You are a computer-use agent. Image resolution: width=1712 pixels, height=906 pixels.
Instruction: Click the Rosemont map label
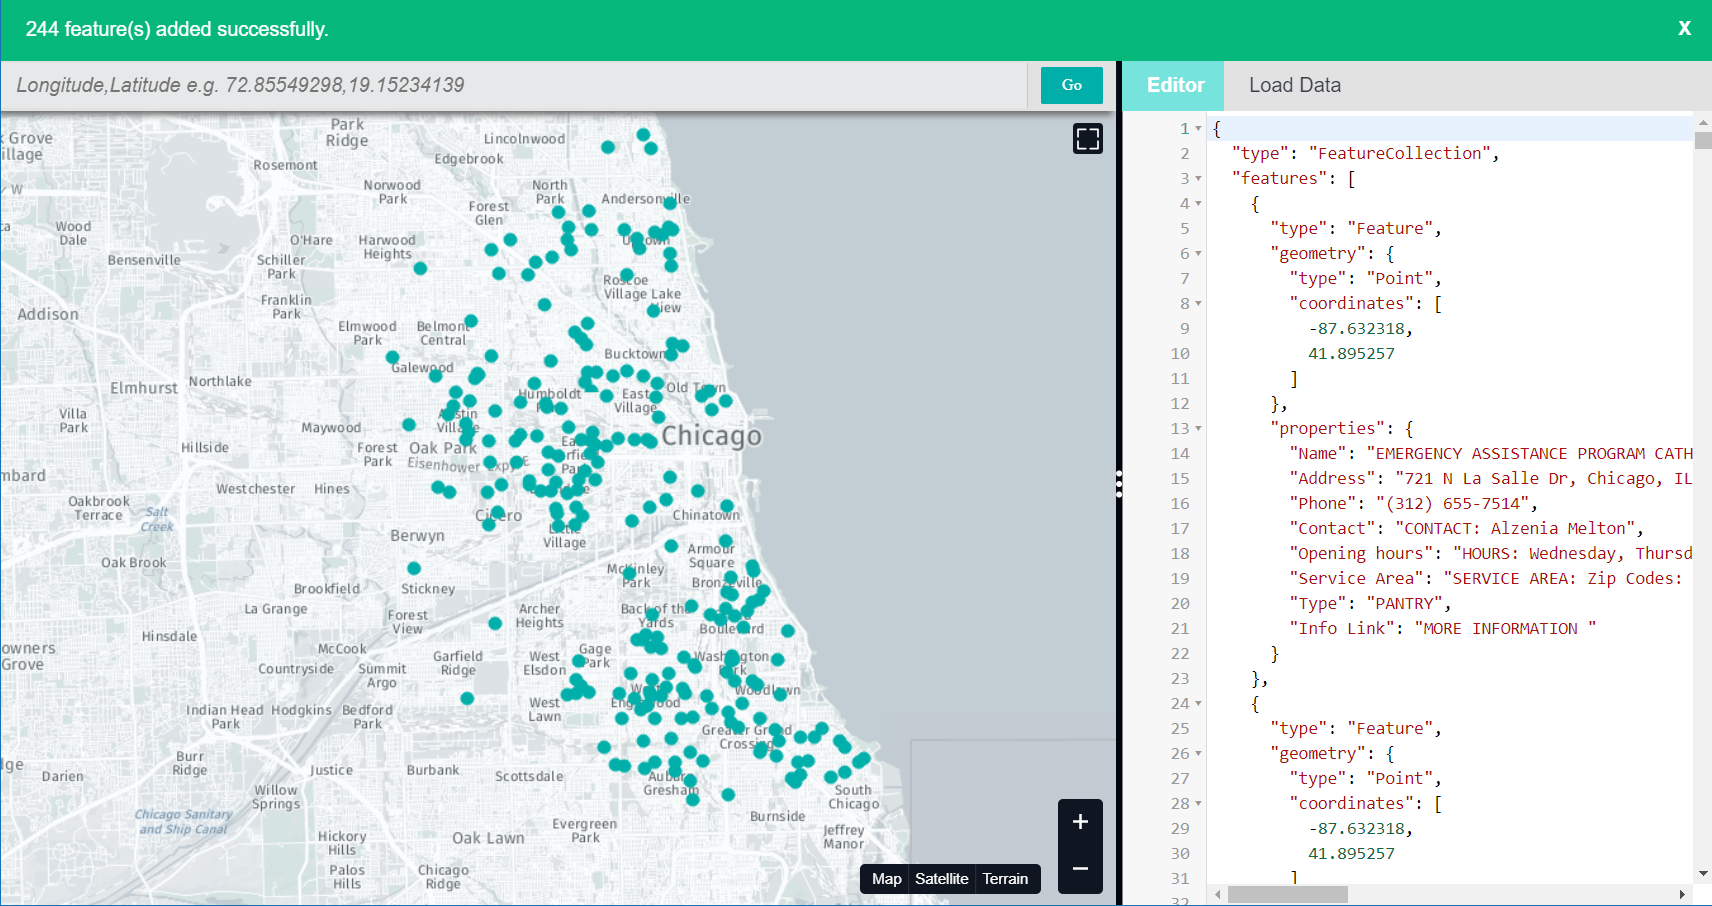click(x=285, y=165)
